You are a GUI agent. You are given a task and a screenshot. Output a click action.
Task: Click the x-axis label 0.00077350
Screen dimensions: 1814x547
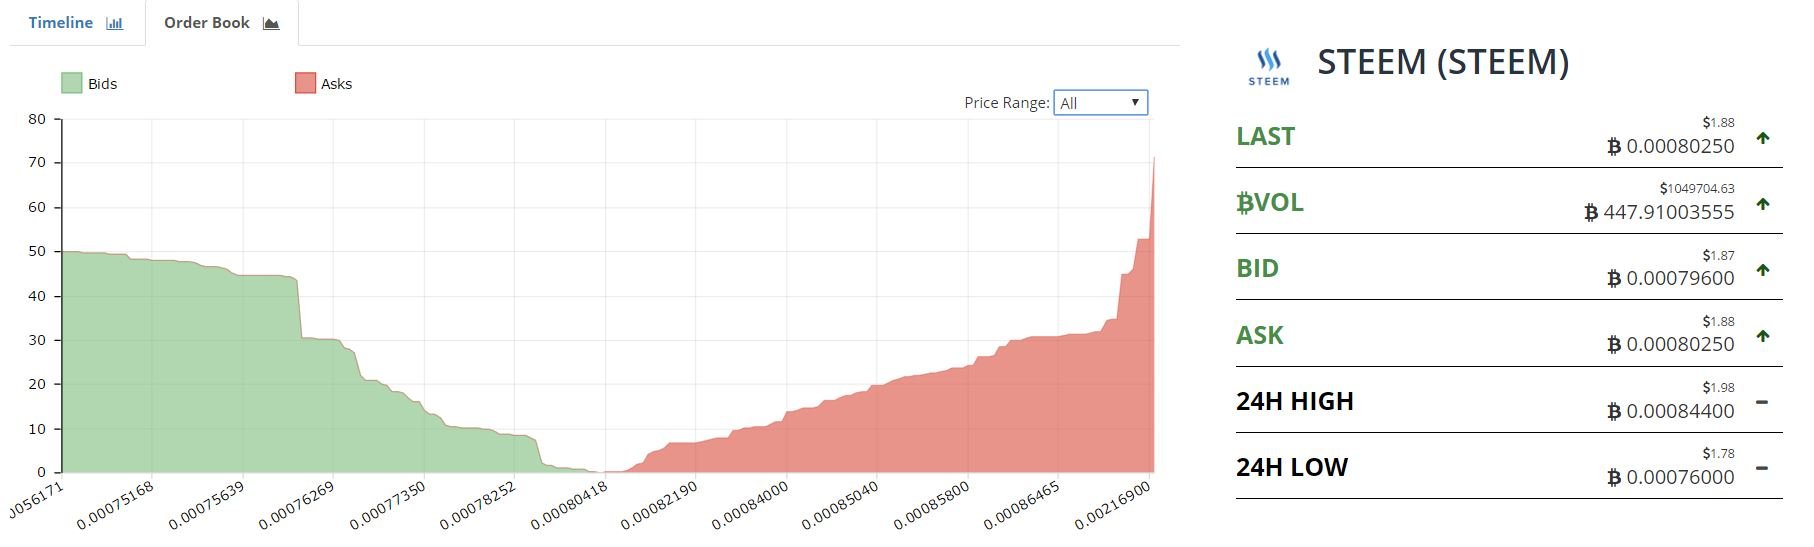pyautogui.click(x=387, y=506)
